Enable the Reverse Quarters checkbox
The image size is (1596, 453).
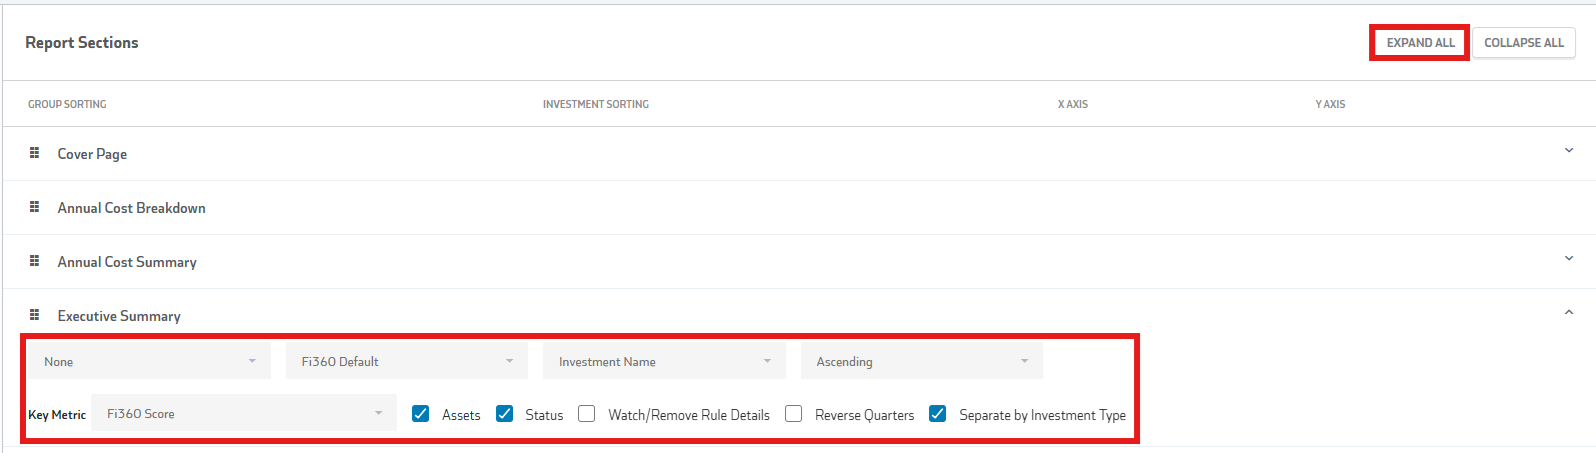(x=794, y=414)
